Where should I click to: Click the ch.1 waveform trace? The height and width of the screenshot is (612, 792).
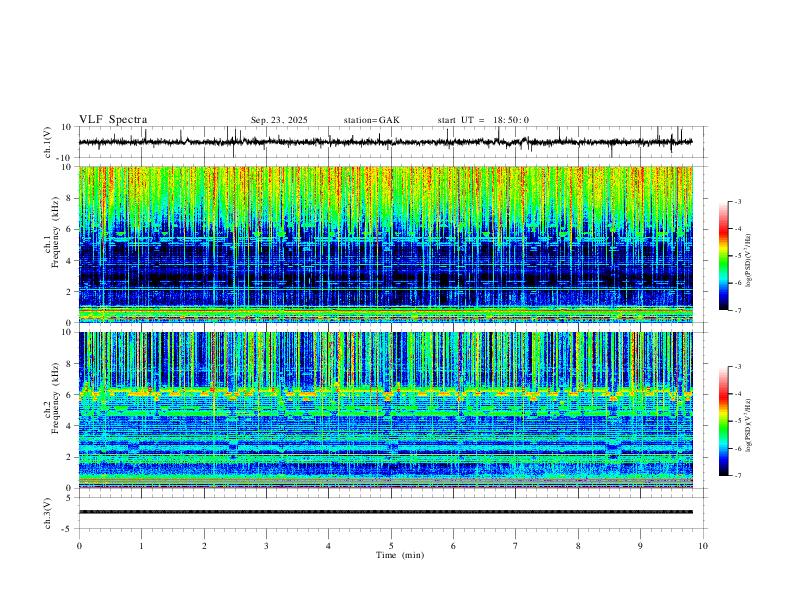(x=385, y=142)
